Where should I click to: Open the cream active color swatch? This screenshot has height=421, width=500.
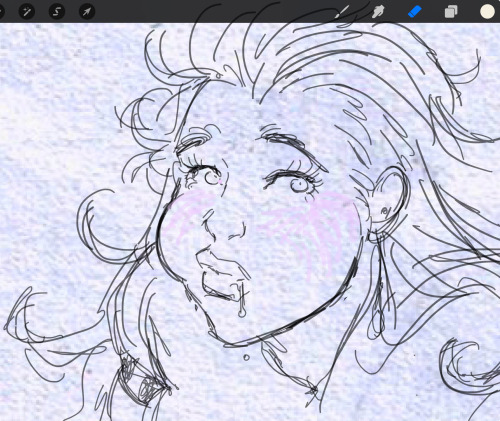point(487,12)
